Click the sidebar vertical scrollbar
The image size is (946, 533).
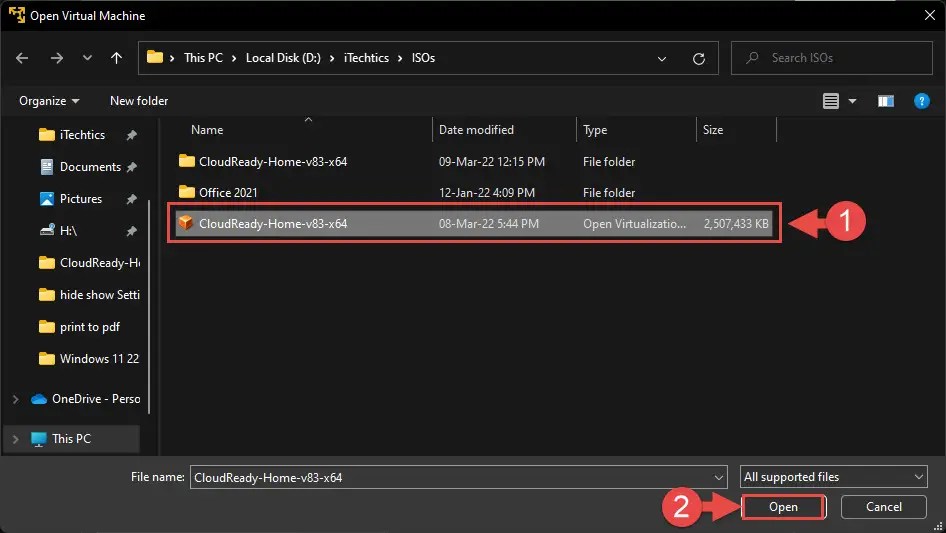click(150, 308)
